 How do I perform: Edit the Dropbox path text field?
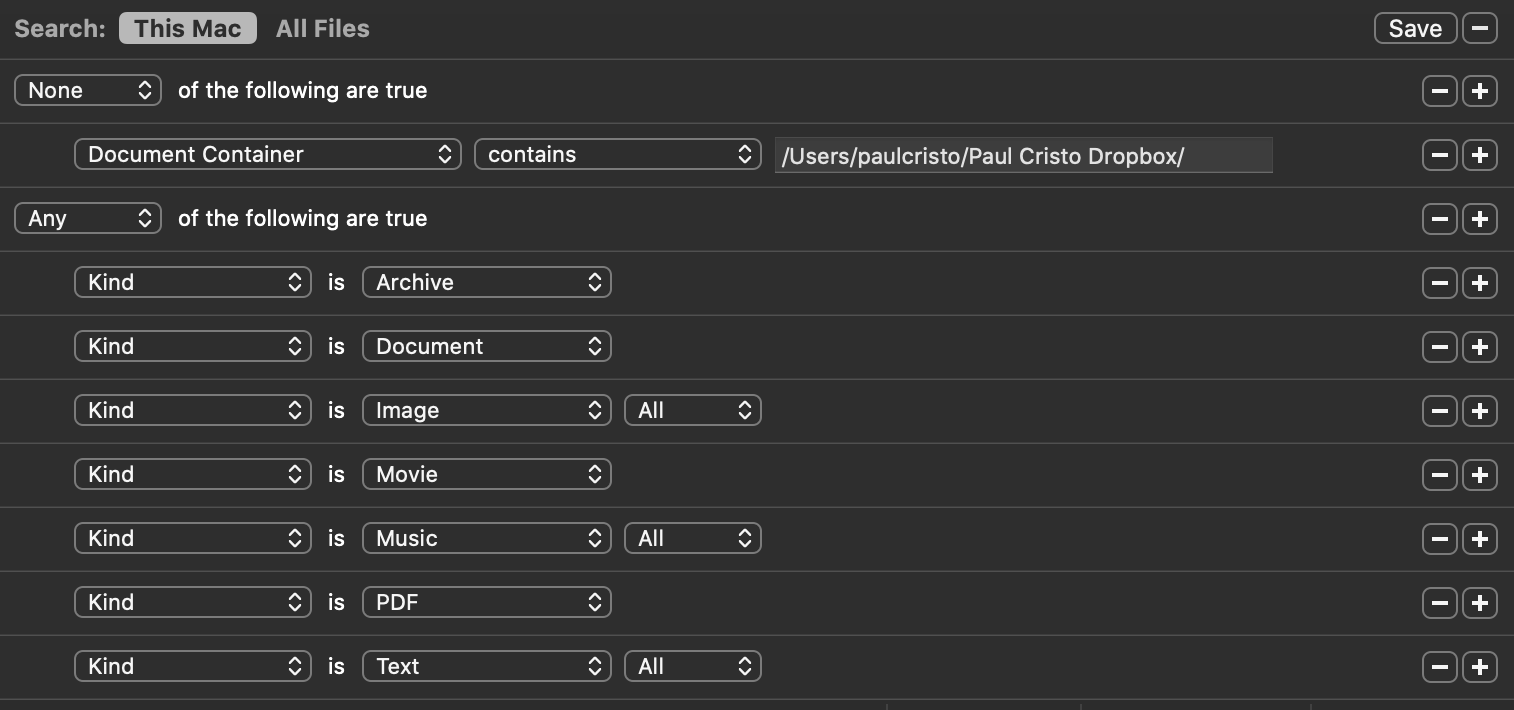[x=1023, y=156]
